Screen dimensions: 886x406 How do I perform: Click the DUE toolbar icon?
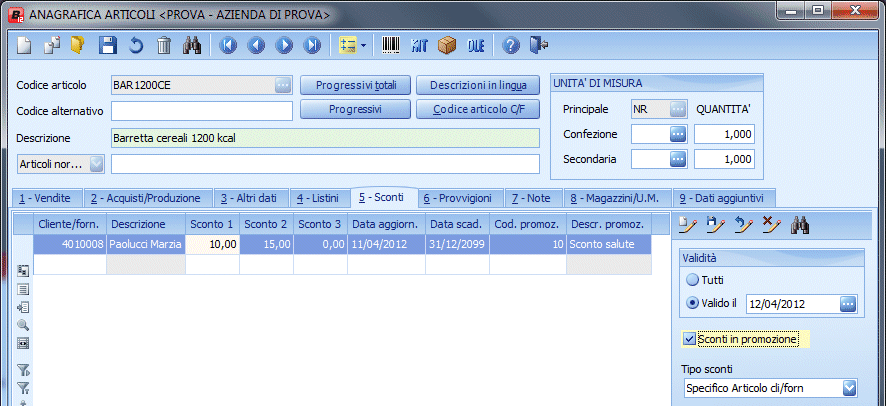[x=476, y=46]
